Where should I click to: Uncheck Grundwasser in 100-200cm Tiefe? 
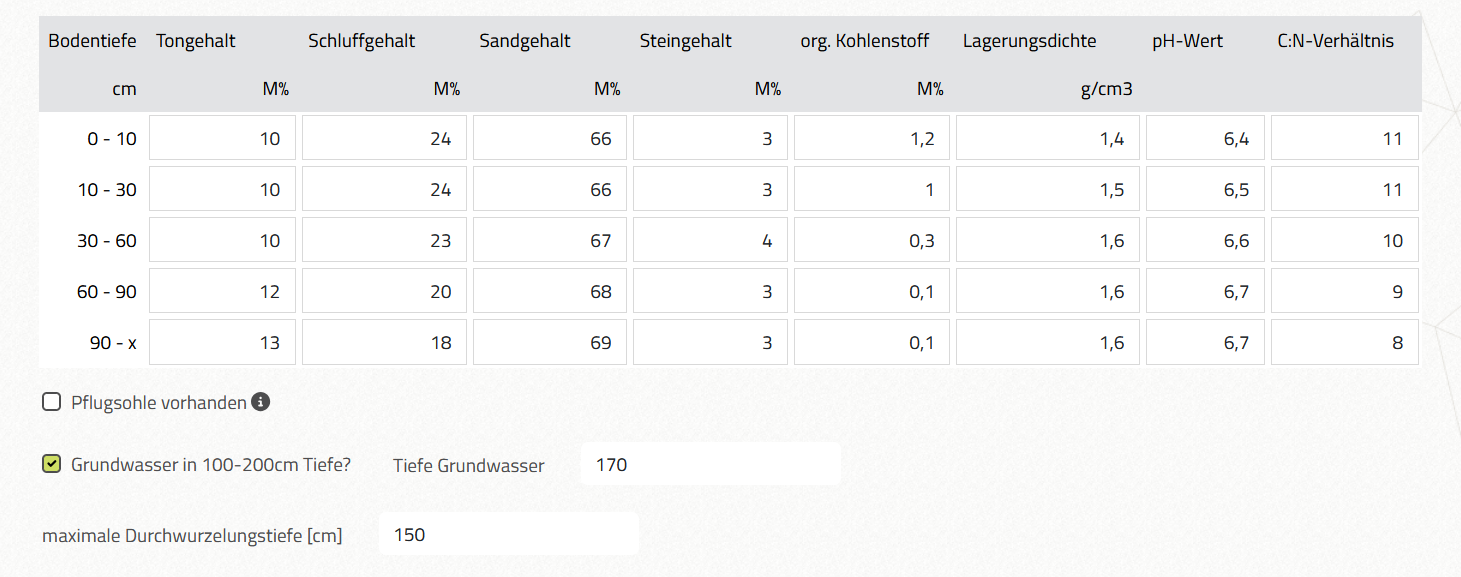tap(51, 464)
